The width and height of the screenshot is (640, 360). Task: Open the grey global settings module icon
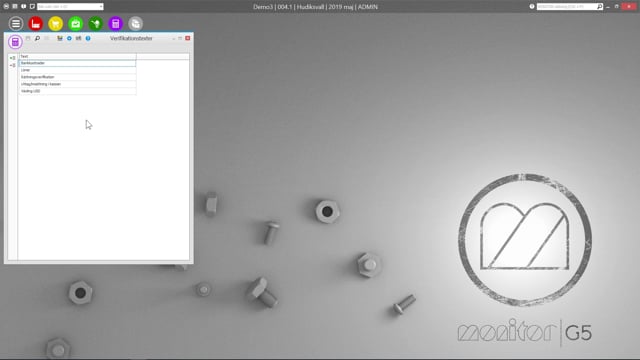click(x=136, y=24)
